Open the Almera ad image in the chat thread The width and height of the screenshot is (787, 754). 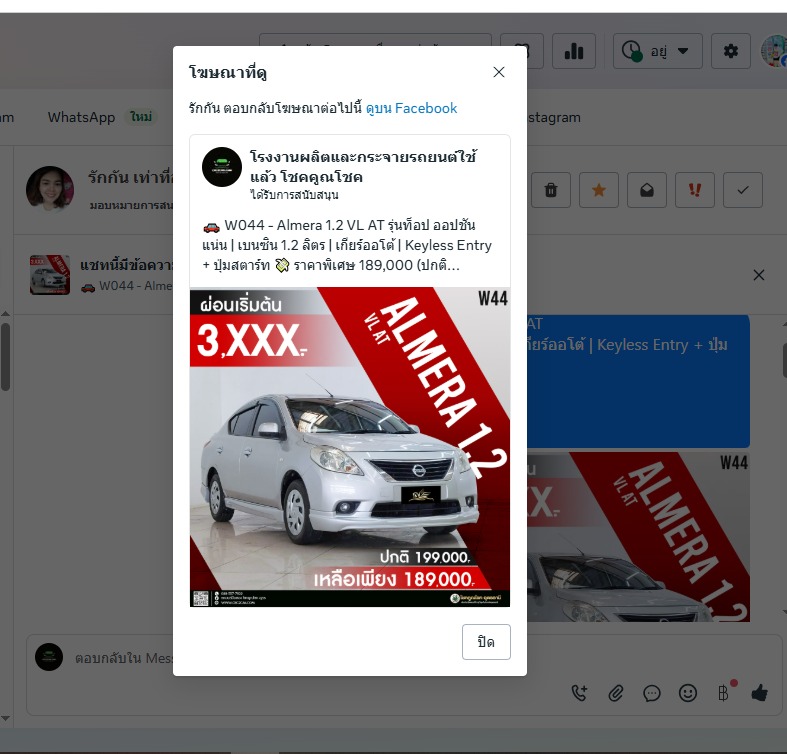[x=638, y=537]
